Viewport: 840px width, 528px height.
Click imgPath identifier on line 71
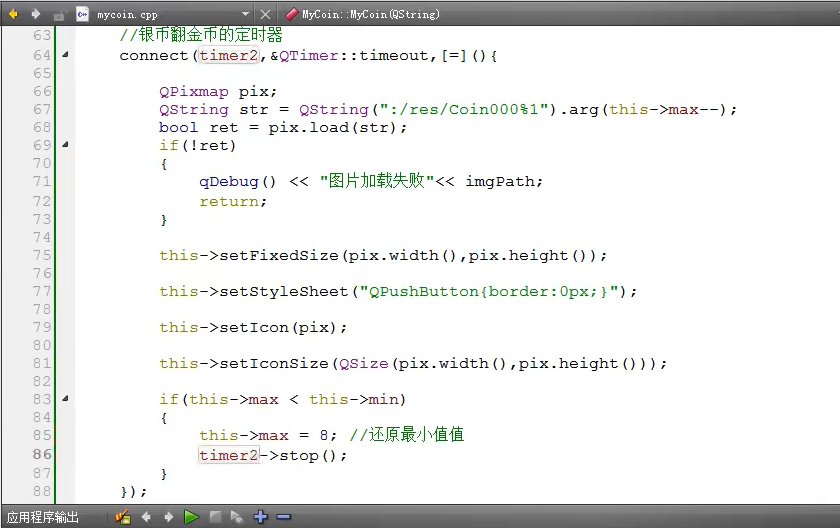coord(500,182)
